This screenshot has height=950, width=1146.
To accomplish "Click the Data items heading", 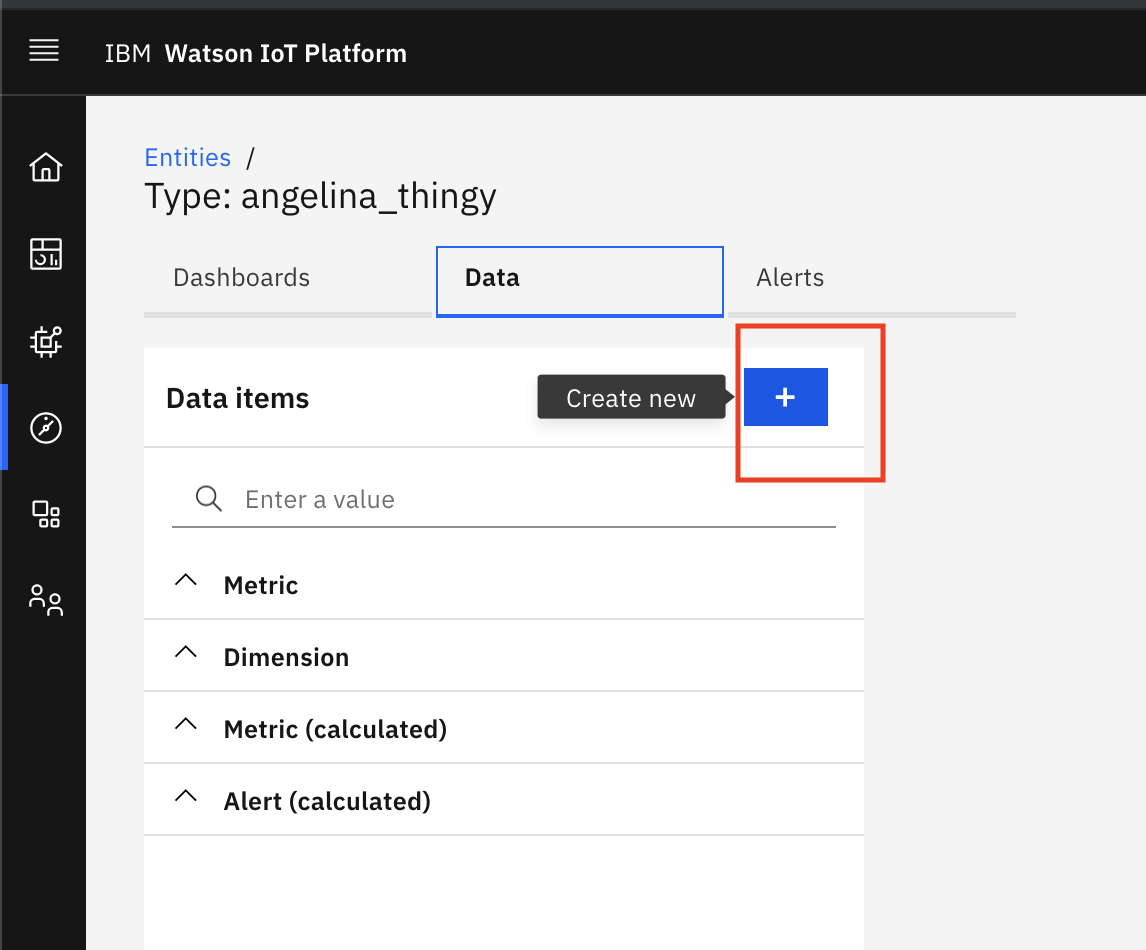I will [238, 398].
